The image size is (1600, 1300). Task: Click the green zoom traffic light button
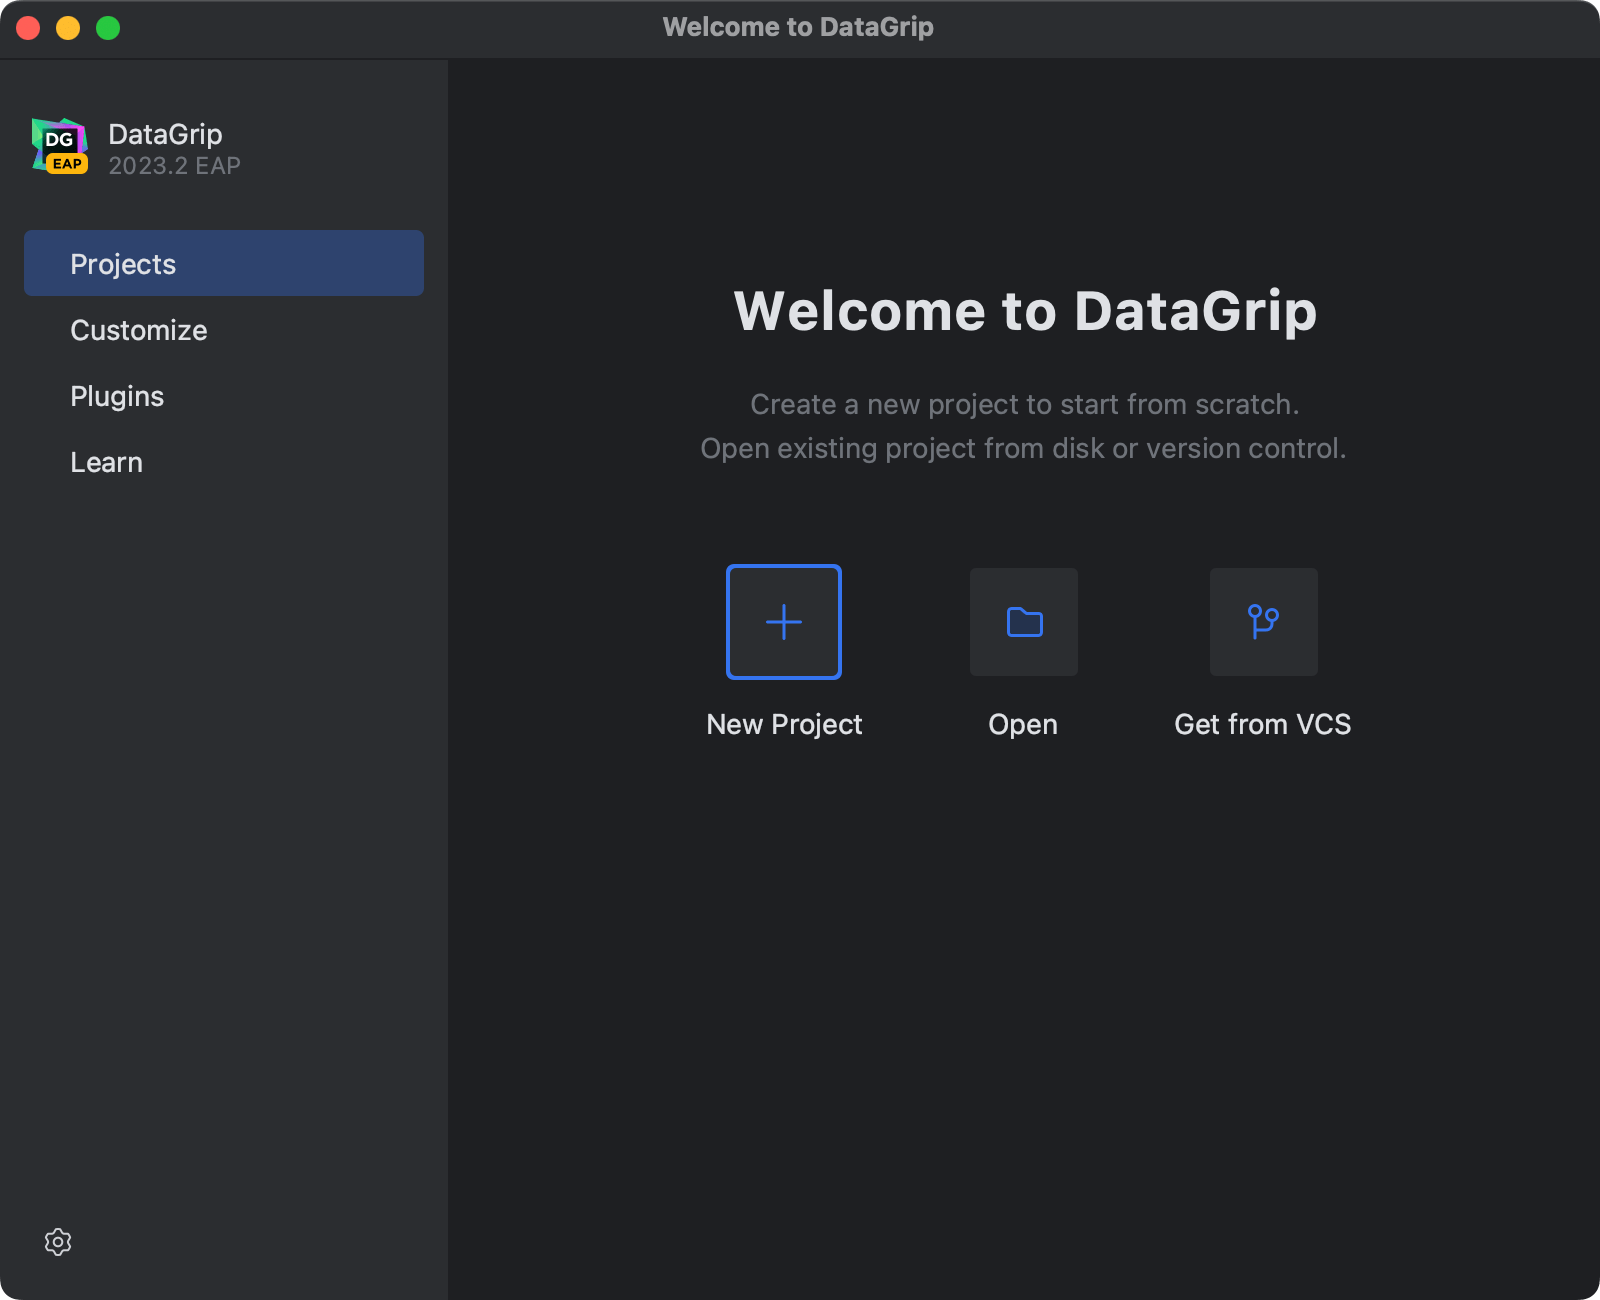pyautogui.click(x=106, y=29)
